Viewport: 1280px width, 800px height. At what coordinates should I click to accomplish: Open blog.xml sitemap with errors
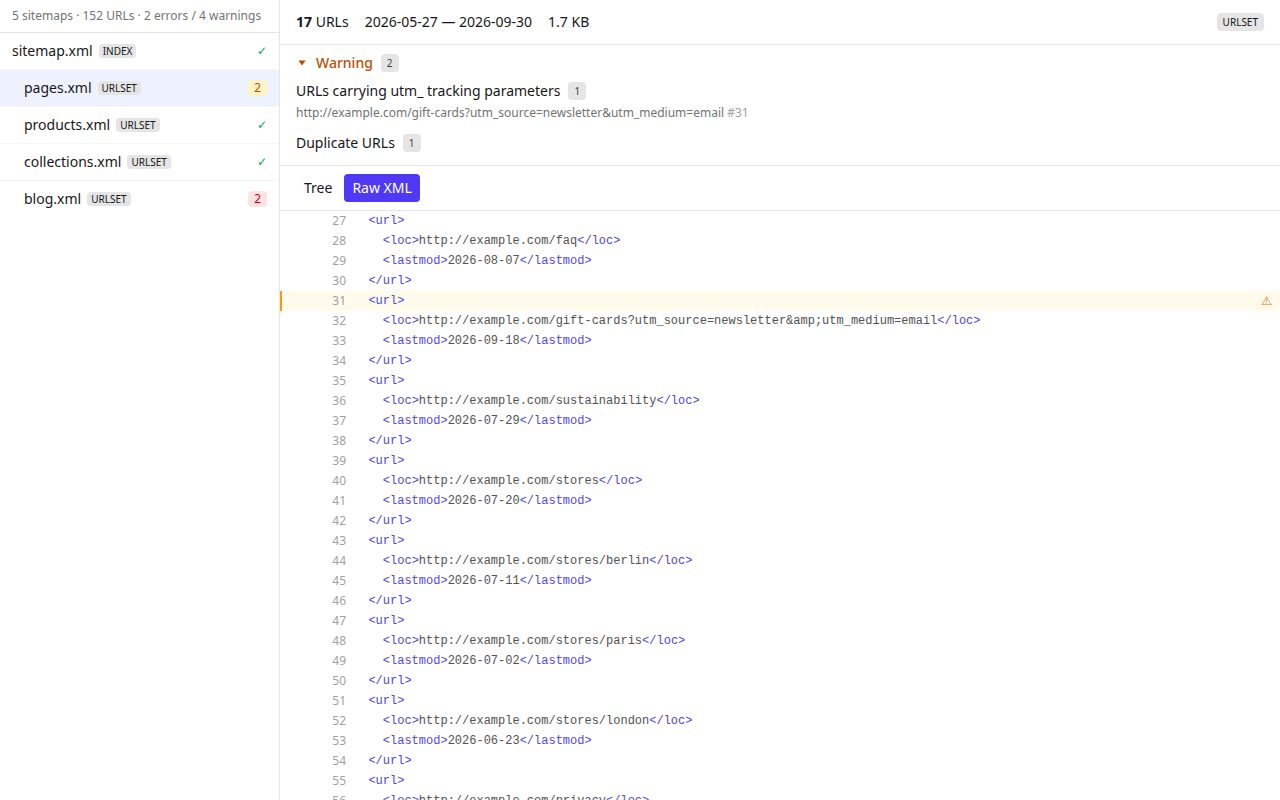click(x=139, y=199)
